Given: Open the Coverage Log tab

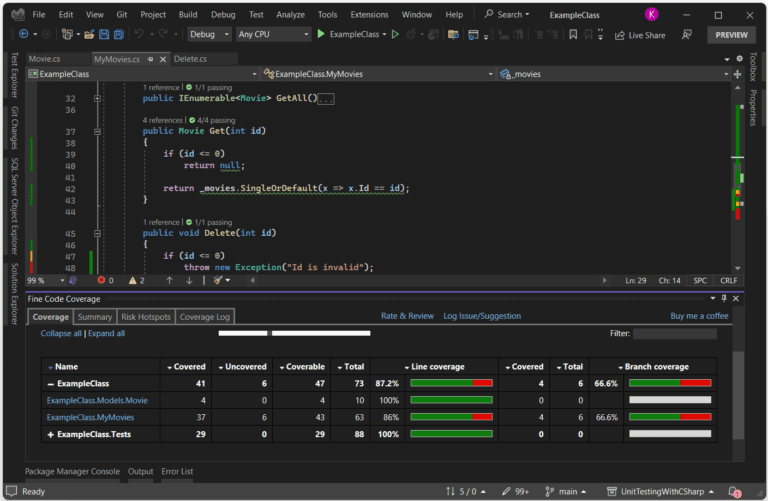Looking at the screenshot, I should click(205, 317).
